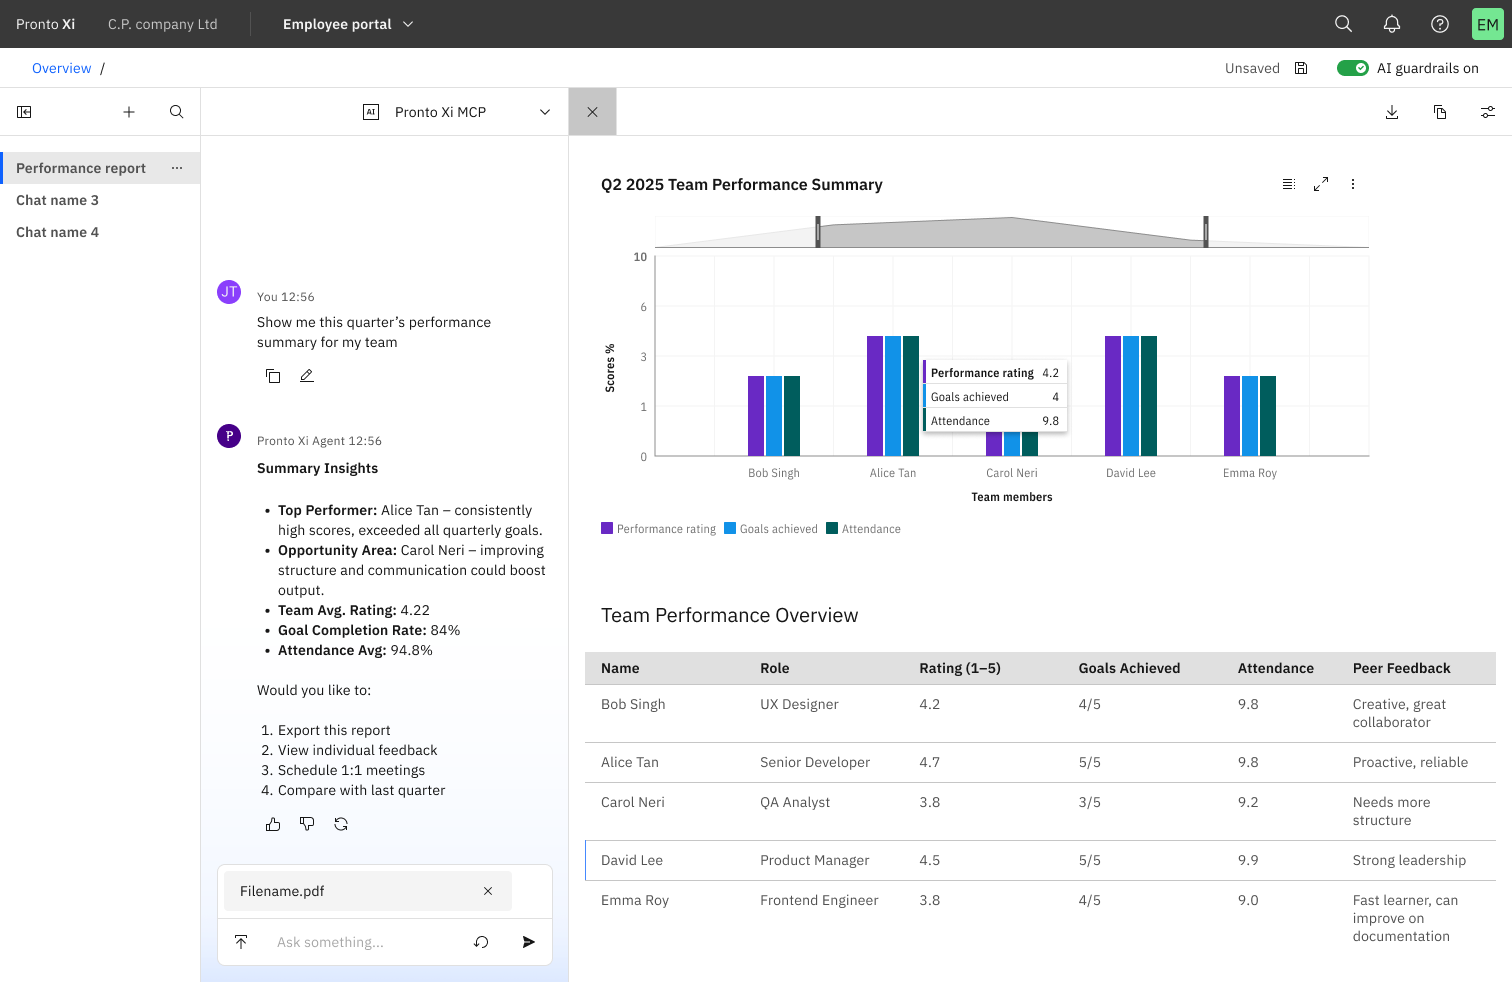Open the chart's overflow kebab menu
This screenshot has width=1512, height=982.
[x=1353, y=184]
